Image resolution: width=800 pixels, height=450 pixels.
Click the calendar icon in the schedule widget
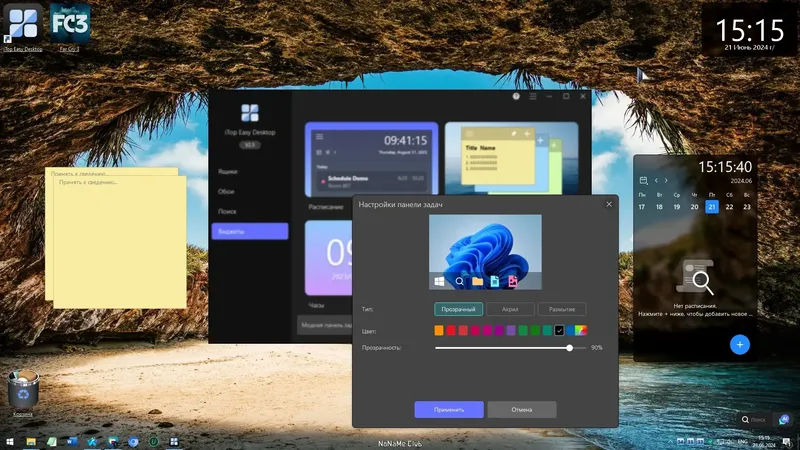pyautogui.click(x=643, y=181)
